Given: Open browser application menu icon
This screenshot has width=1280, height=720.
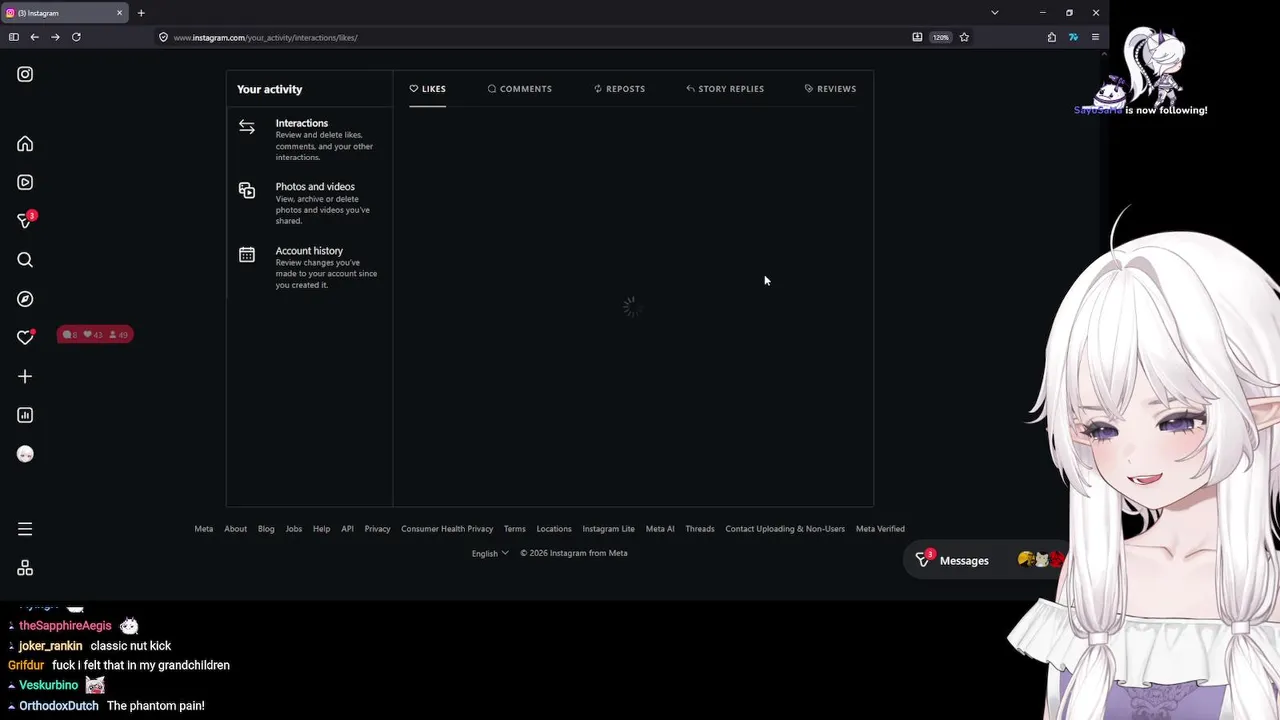Looking at the screenshot, I should 1095,37.
